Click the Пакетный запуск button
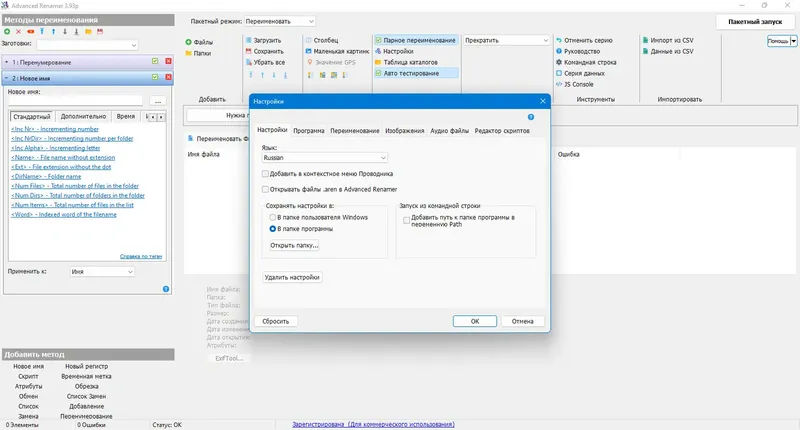This screenshot has width=800, height=430. [755, 21]
